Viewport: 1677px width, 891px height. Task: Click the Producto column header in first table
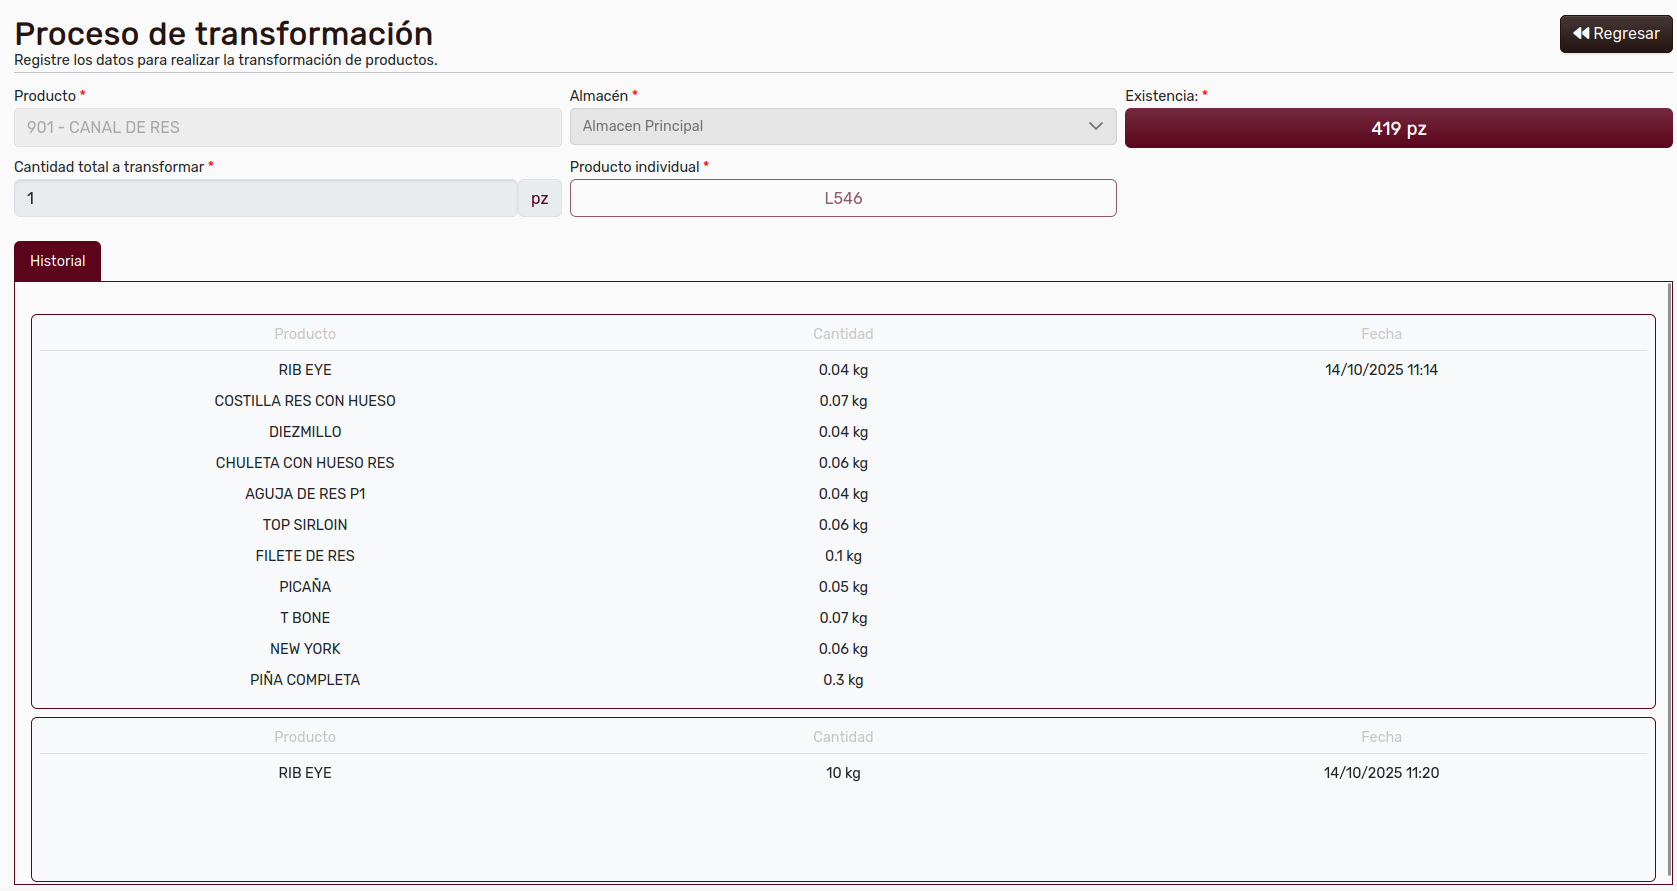click(305, 334)
